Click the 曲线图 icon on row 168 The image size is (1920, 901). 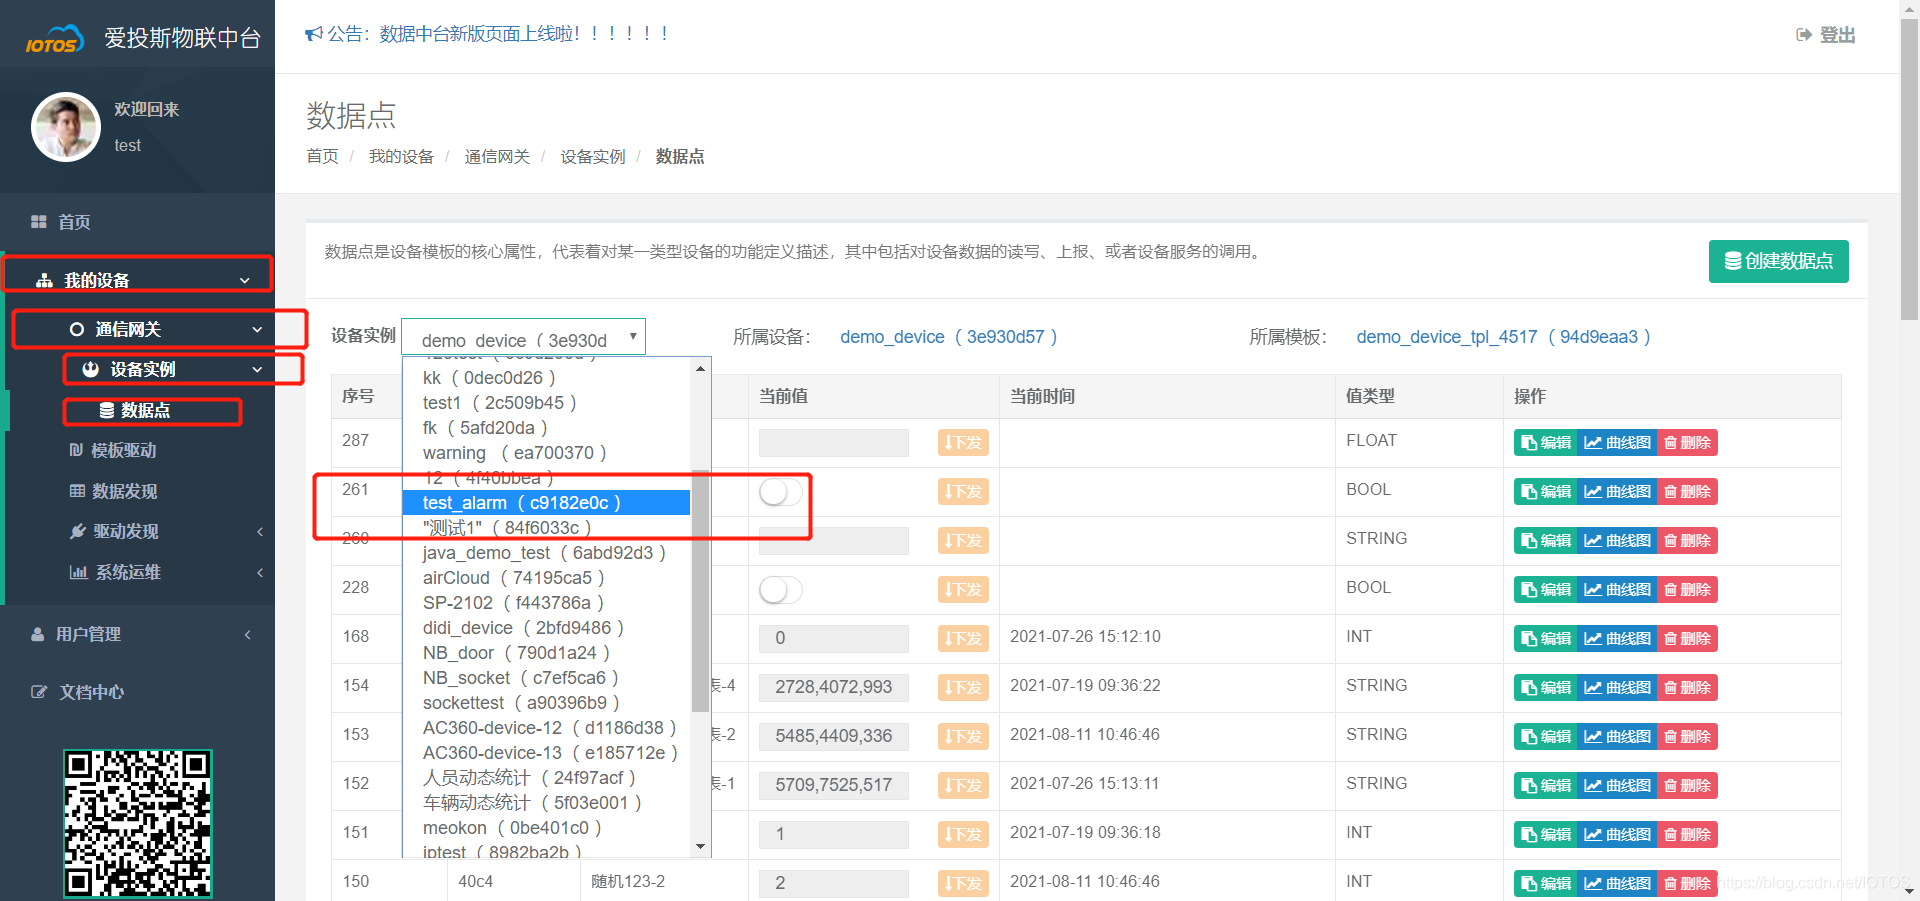point(1617,638)
